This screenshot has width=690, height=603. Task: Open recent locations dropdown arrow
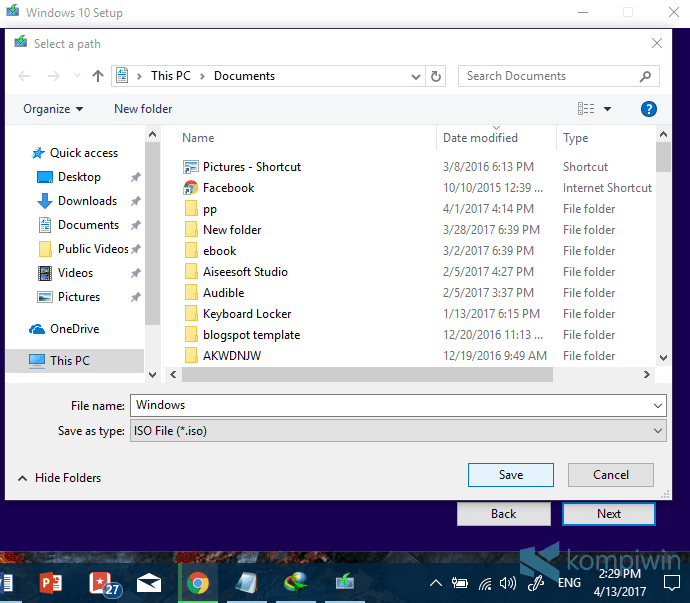77,76
